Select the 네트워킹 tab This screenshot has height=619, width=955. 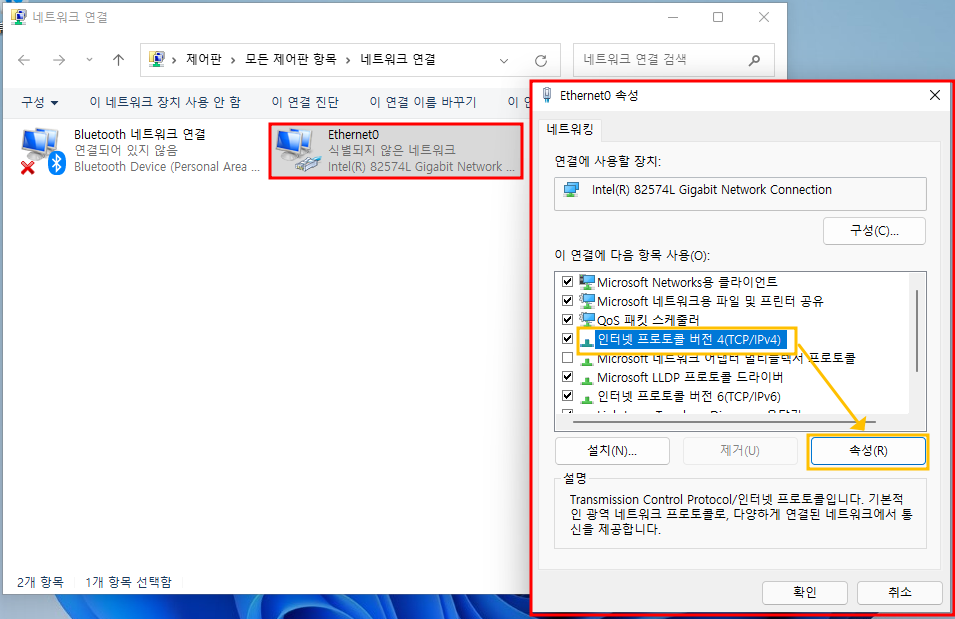coord(570,129)
